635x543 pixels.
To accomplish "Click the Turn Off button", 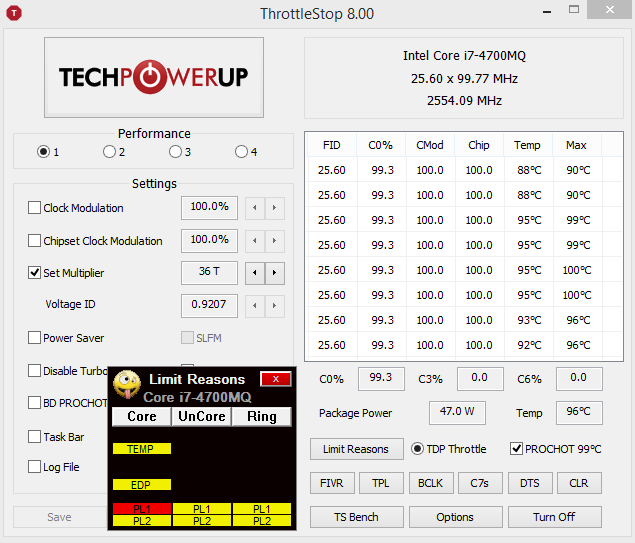I will pyautogui.click(x=555, y=517).
